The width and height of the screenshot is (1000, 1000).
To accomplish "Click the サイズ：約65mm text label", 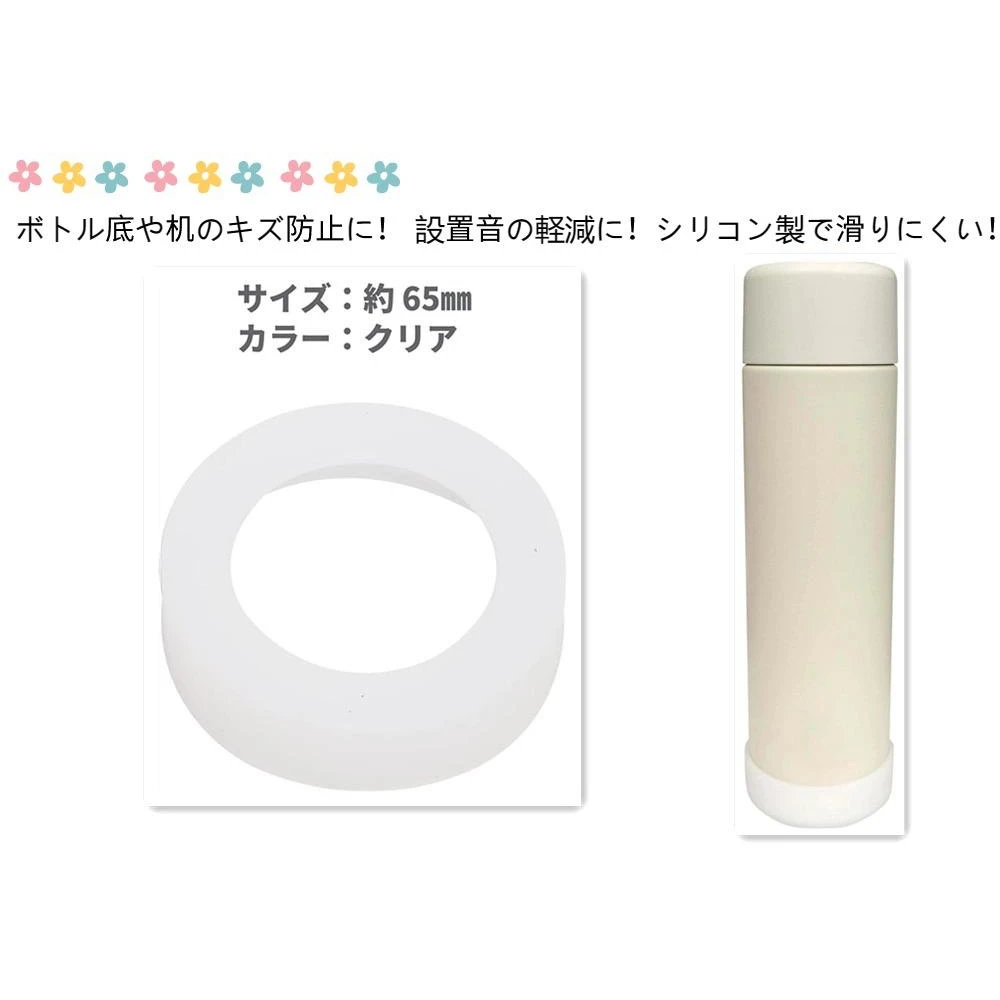I will click(355, 298).
